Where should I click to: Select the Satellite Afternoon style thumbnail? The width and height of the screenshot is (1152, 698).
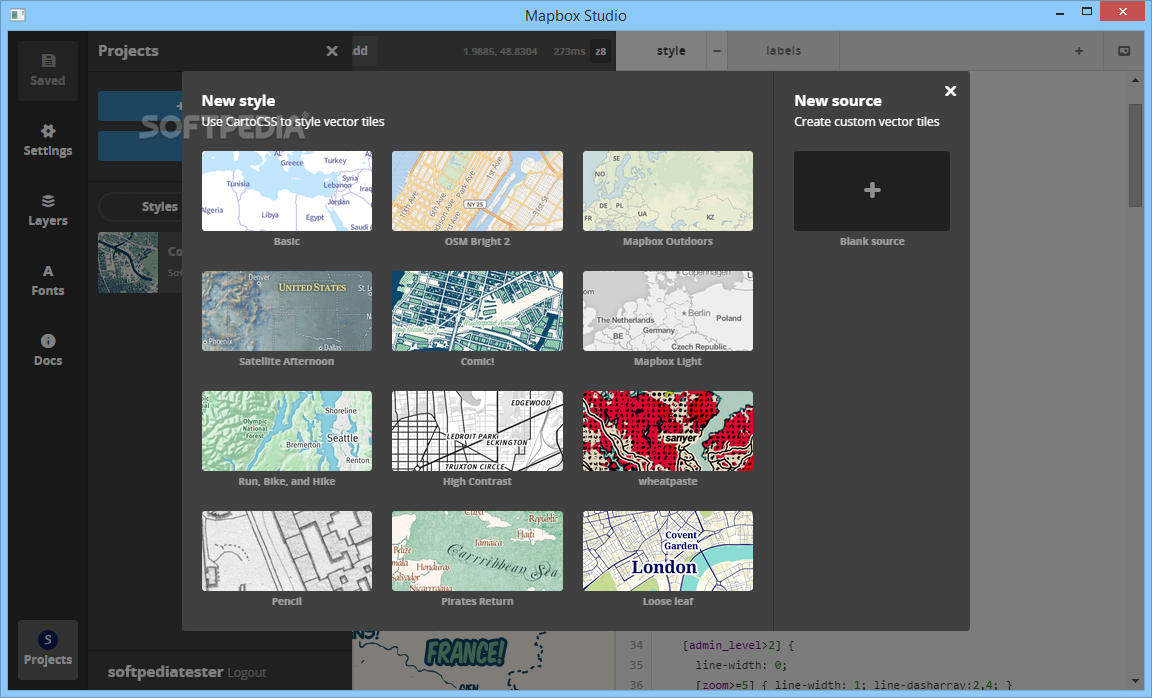pos(287,311)
